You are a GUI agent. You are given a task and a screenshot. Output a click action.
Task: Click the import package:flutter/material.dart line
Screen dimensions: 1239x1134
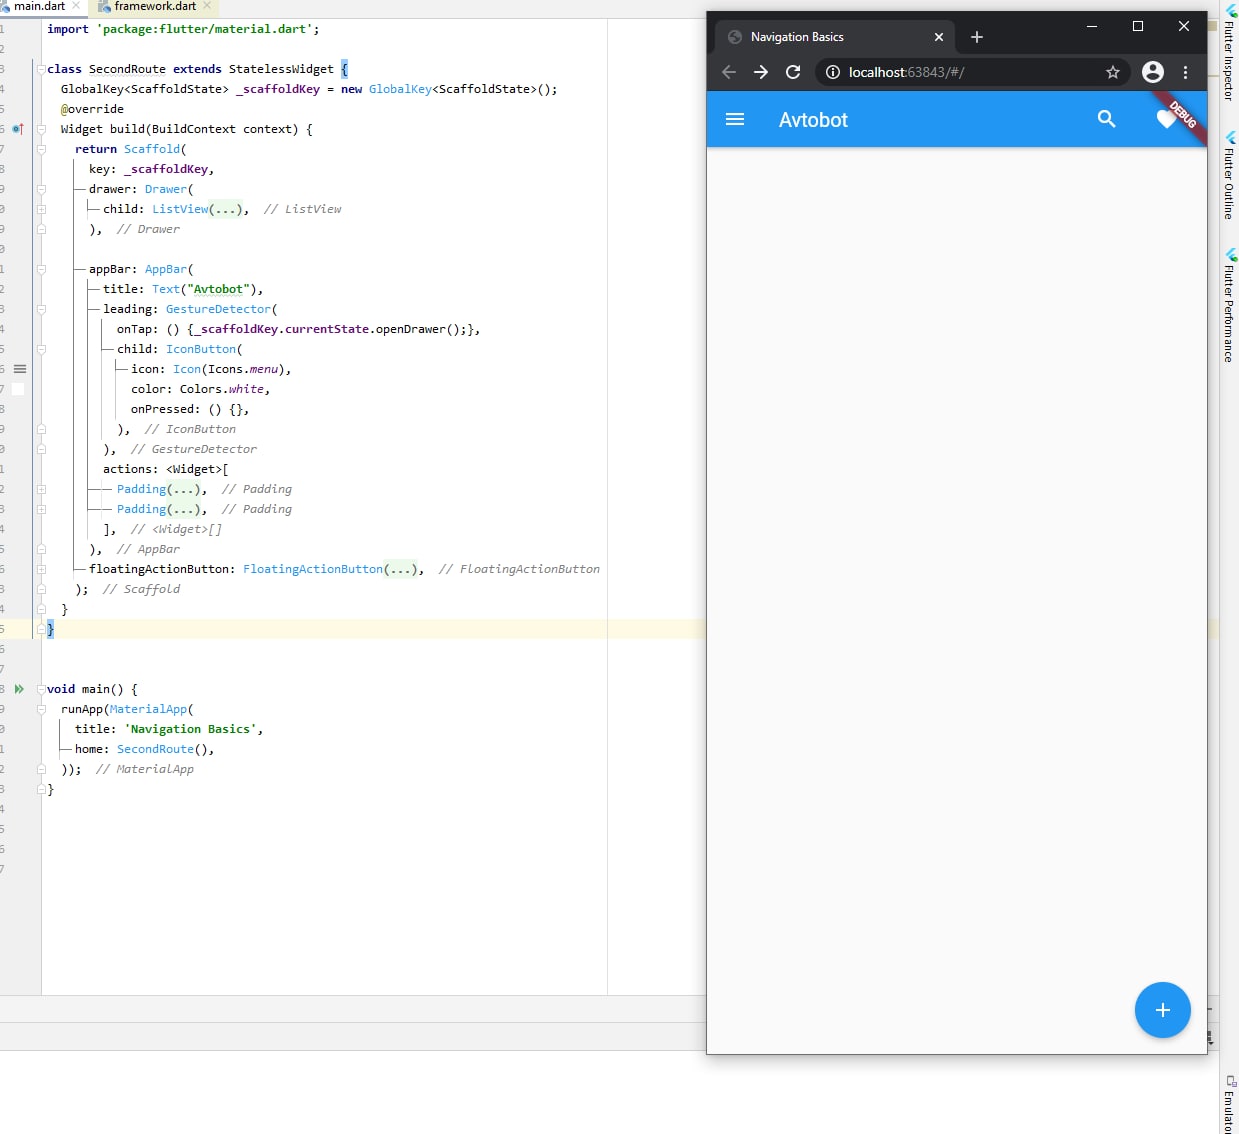[x=183, y=29]
